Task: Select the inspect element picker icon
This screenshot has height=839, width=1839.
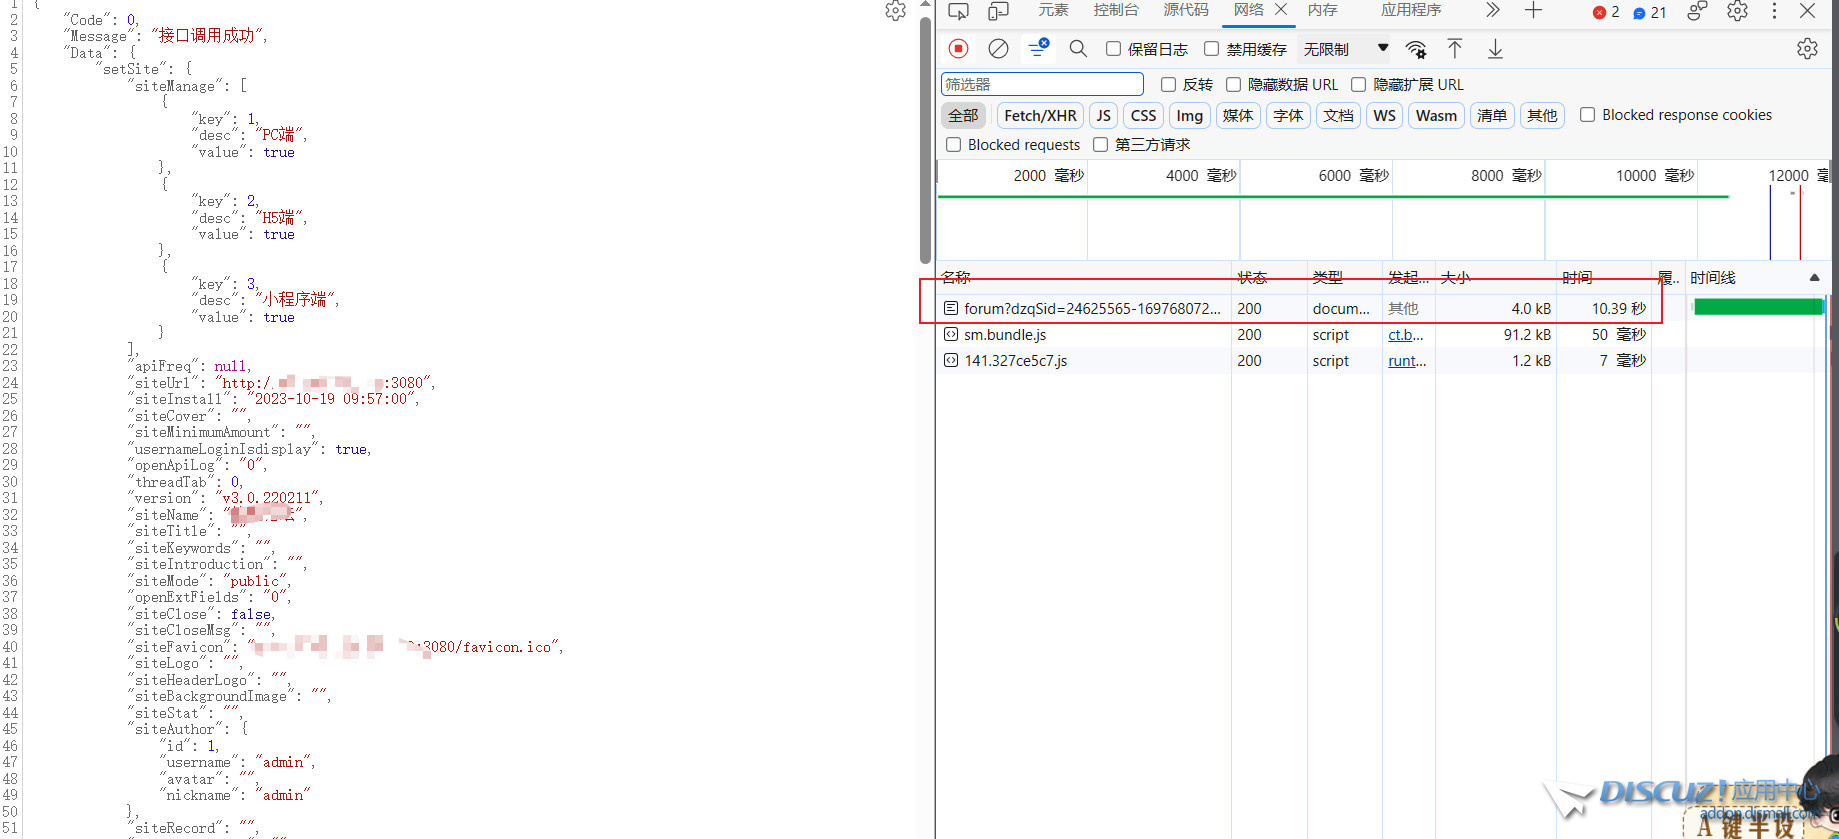Action: (x=958, y=11)
